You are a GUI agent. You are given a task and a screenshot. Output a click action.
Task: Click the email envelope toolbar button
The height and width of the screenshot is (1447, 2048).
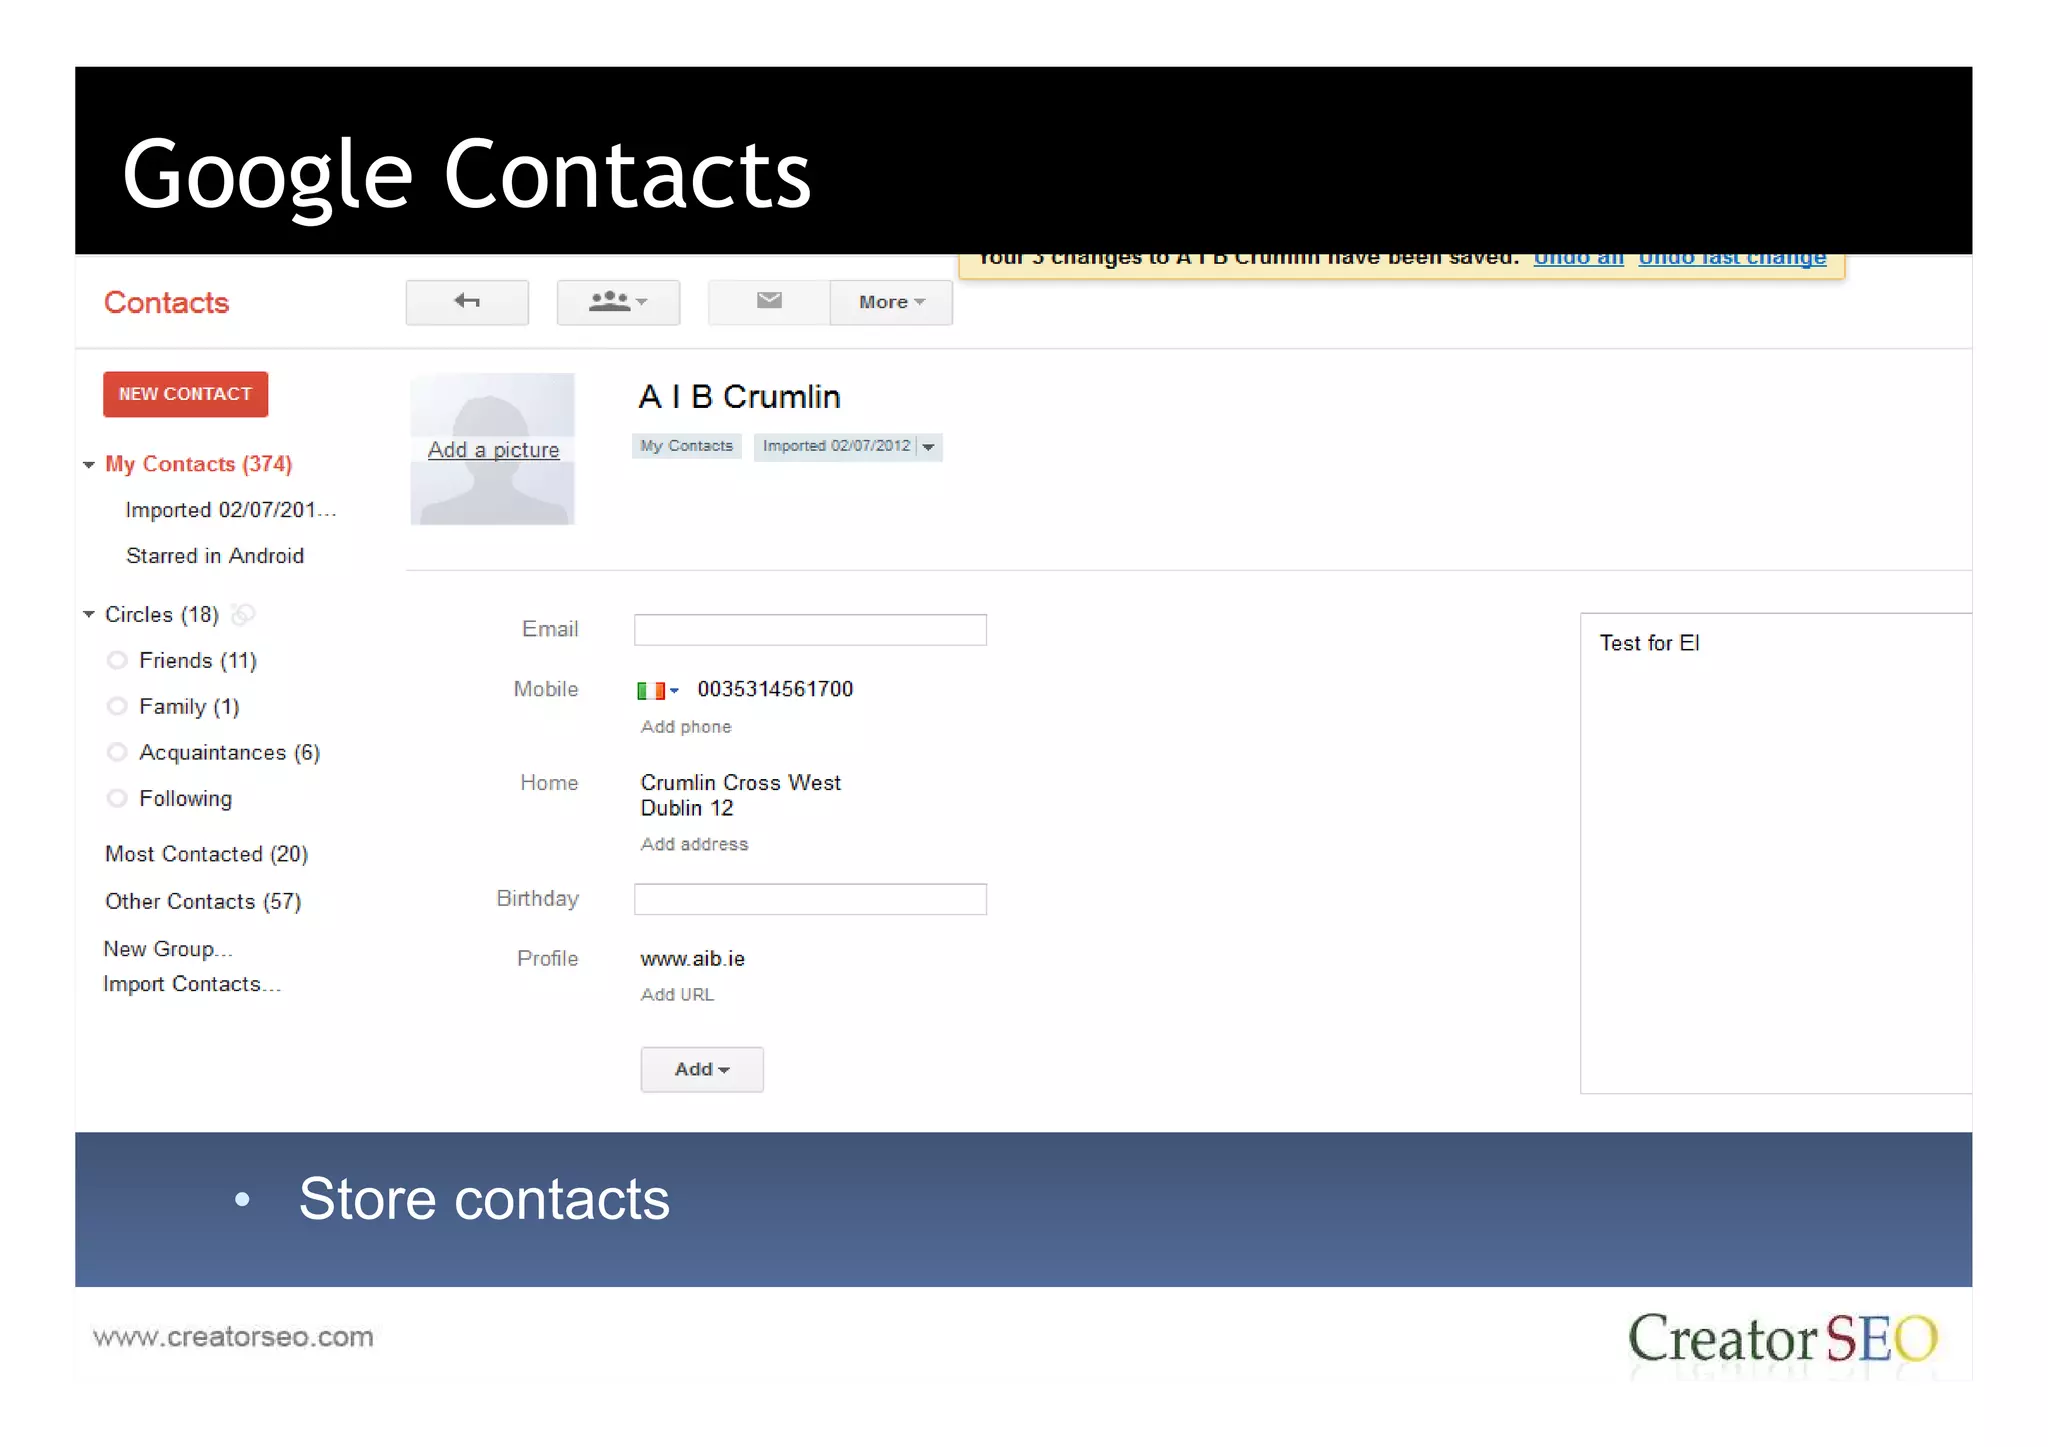click(769, 302)
